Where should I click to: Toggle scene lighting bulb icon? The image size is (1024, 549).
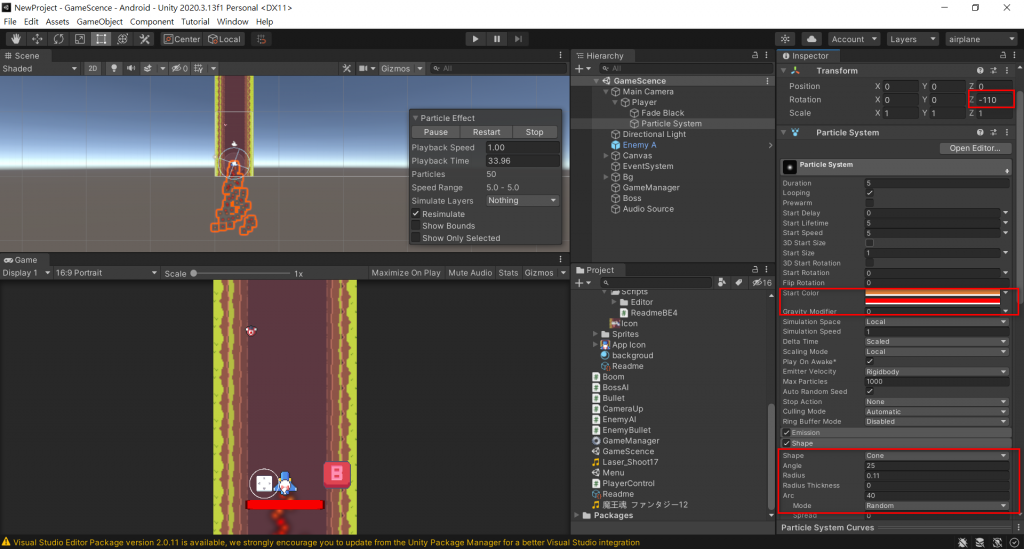pos(114,69)
